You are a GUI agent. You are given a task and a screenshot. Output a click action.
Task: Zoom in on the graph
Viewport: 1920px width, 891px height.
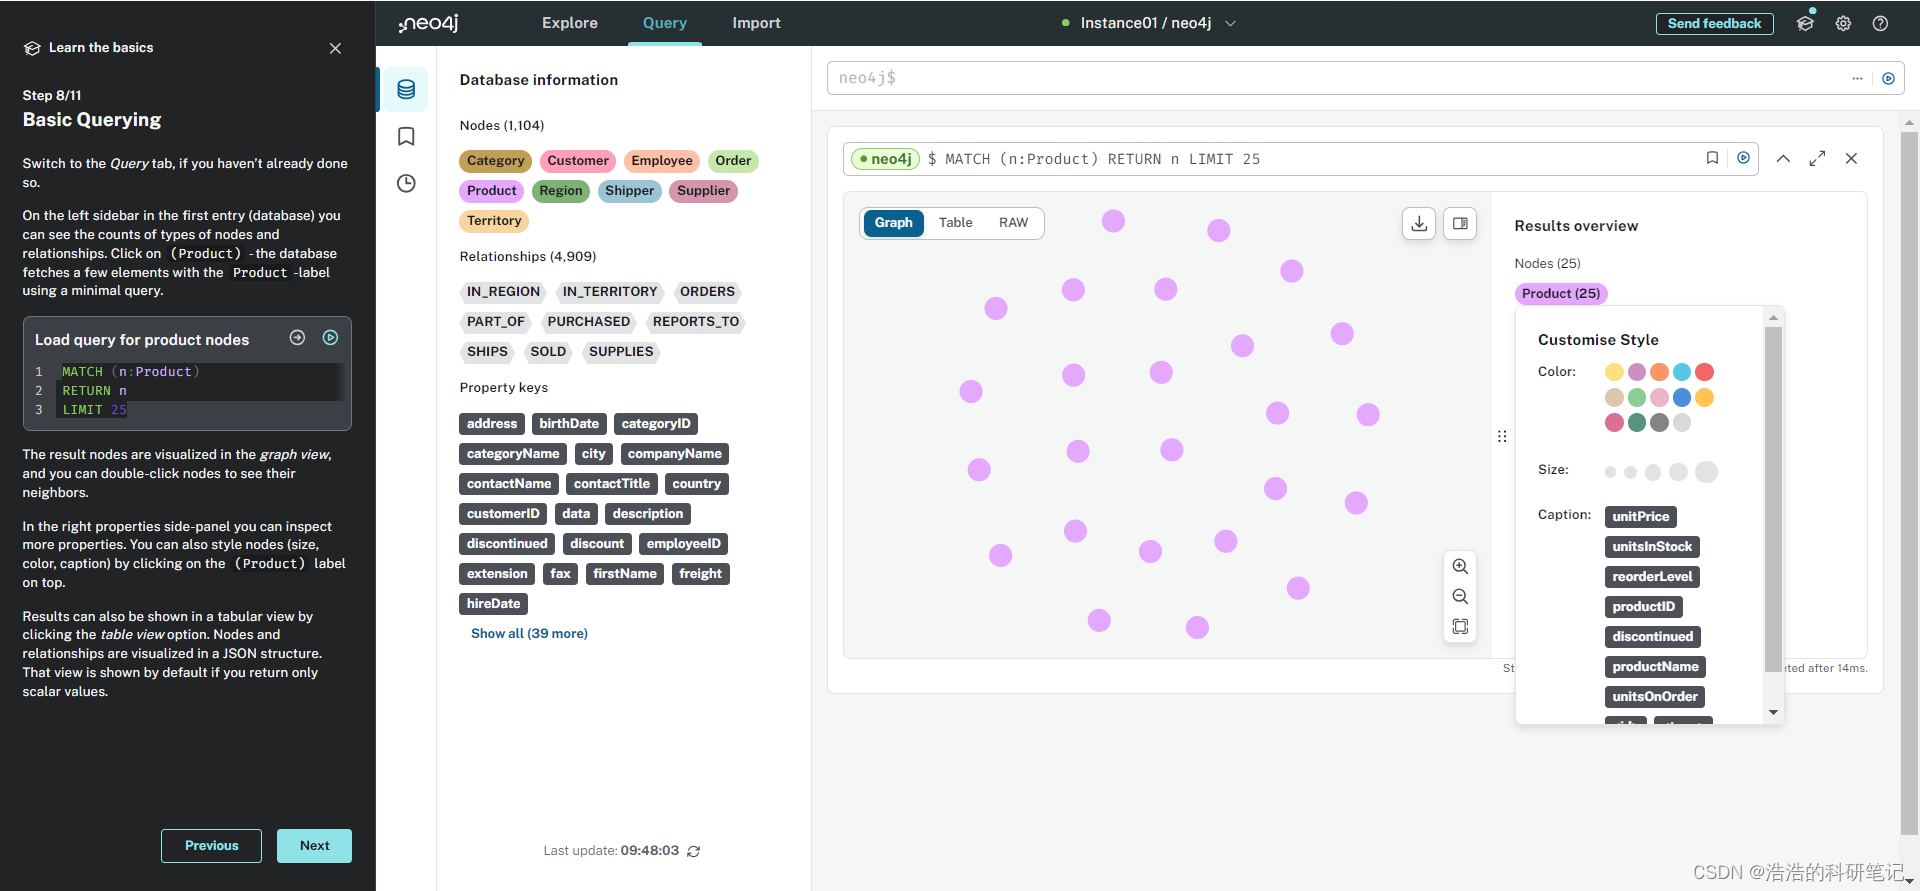[x=1460, y=566]
